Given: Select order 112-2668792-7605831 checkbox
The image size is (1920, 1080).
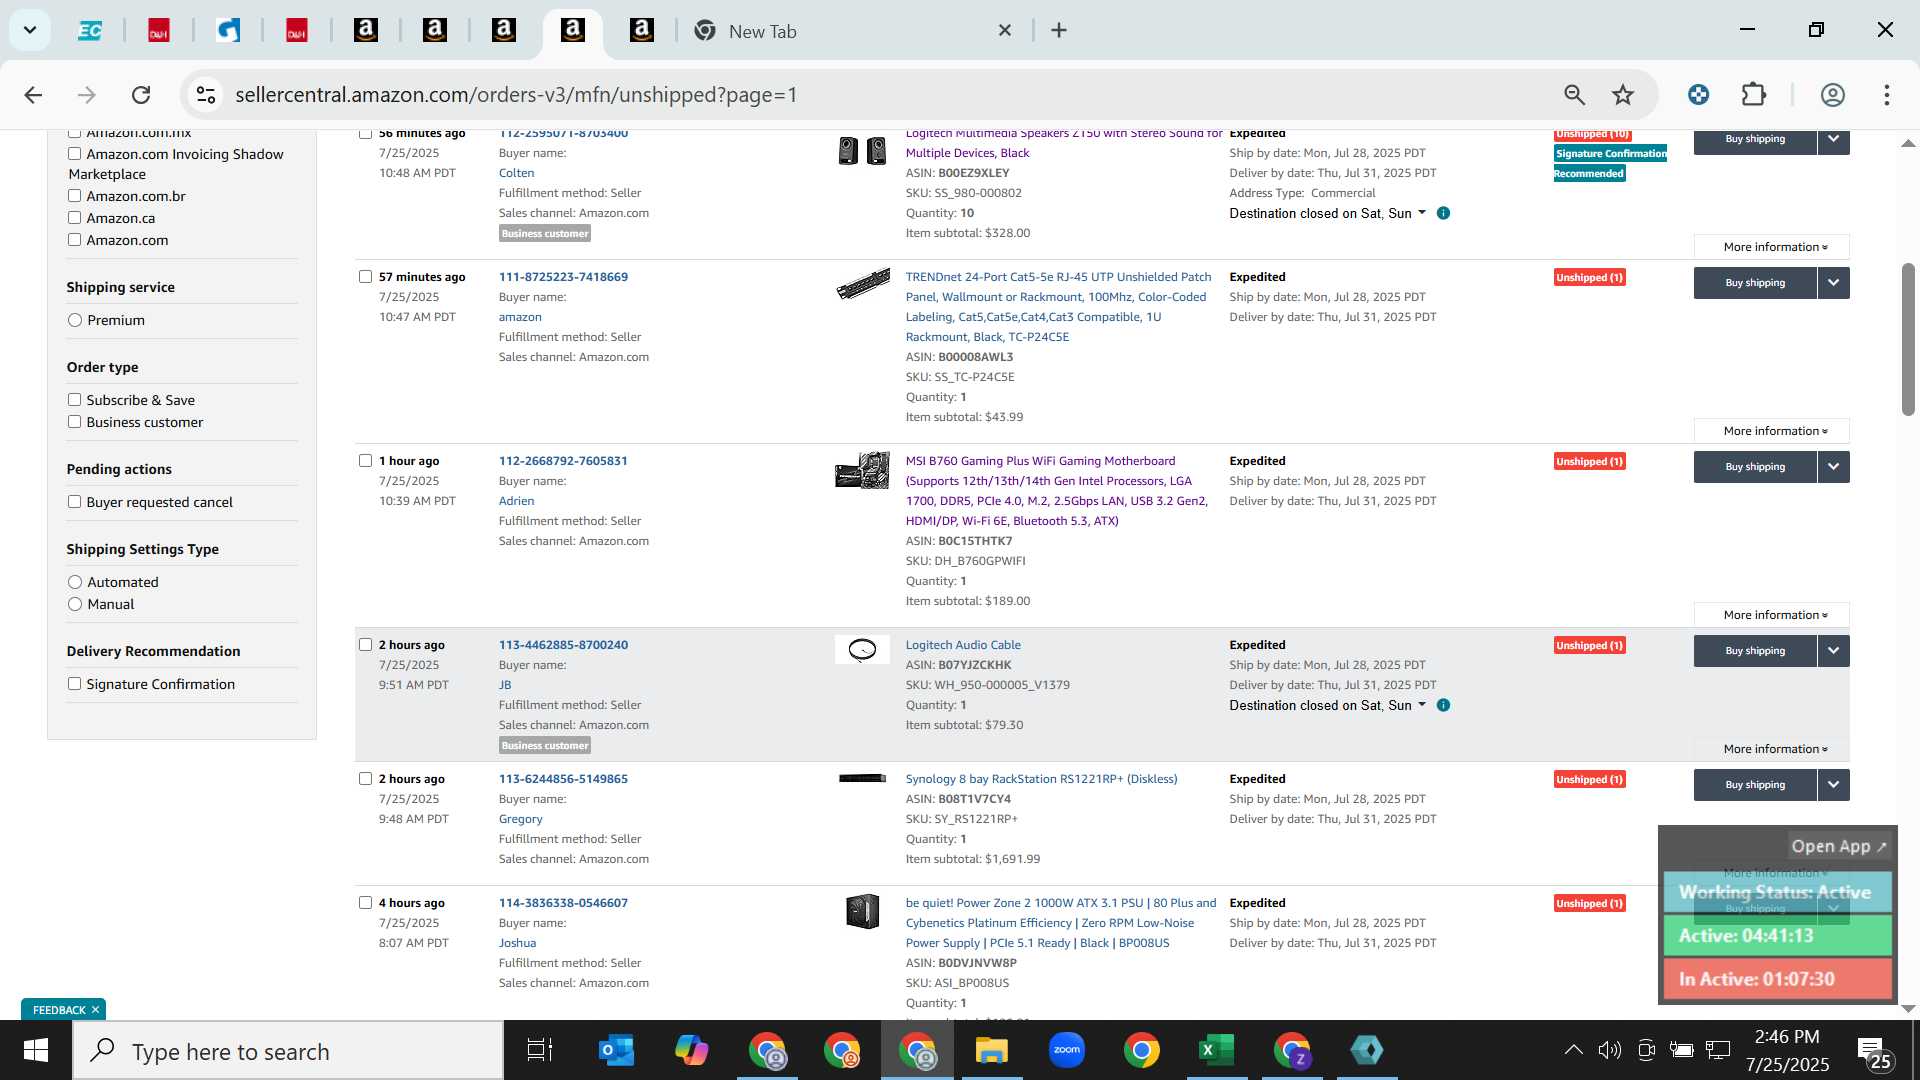Looking at the screenshot, I should click(365, 461).
